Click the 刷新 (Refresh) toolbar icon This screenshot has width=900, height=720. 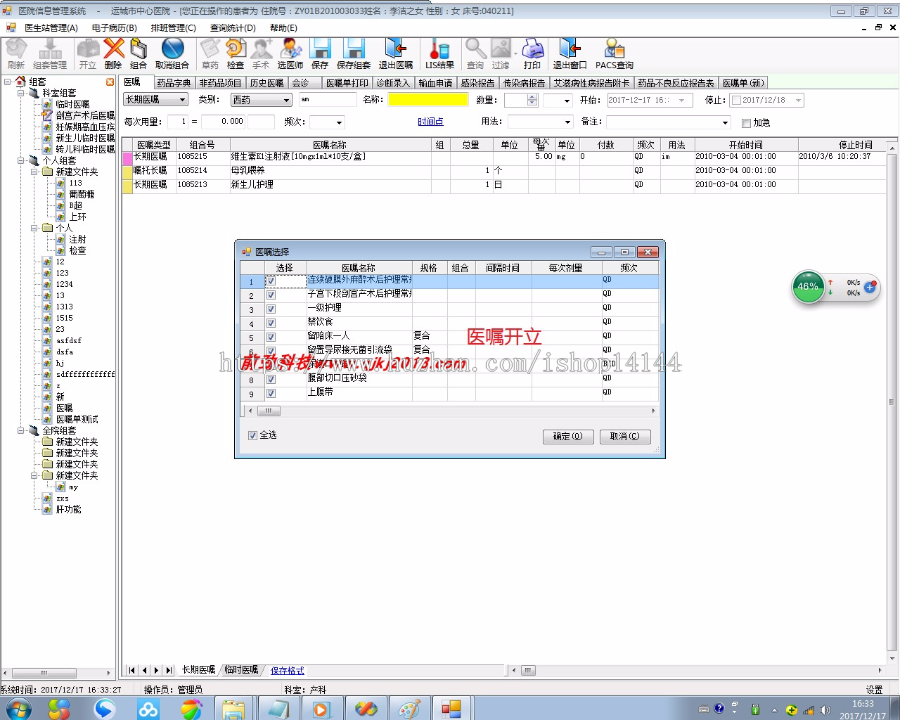tap(16, 55)
